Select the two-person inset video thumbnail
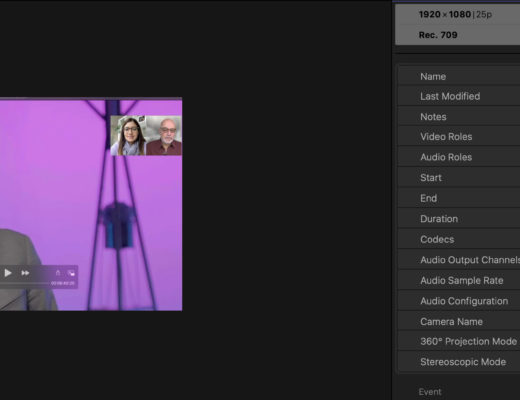520x400 pixels. pyautogui.click(x=146, y=135)
